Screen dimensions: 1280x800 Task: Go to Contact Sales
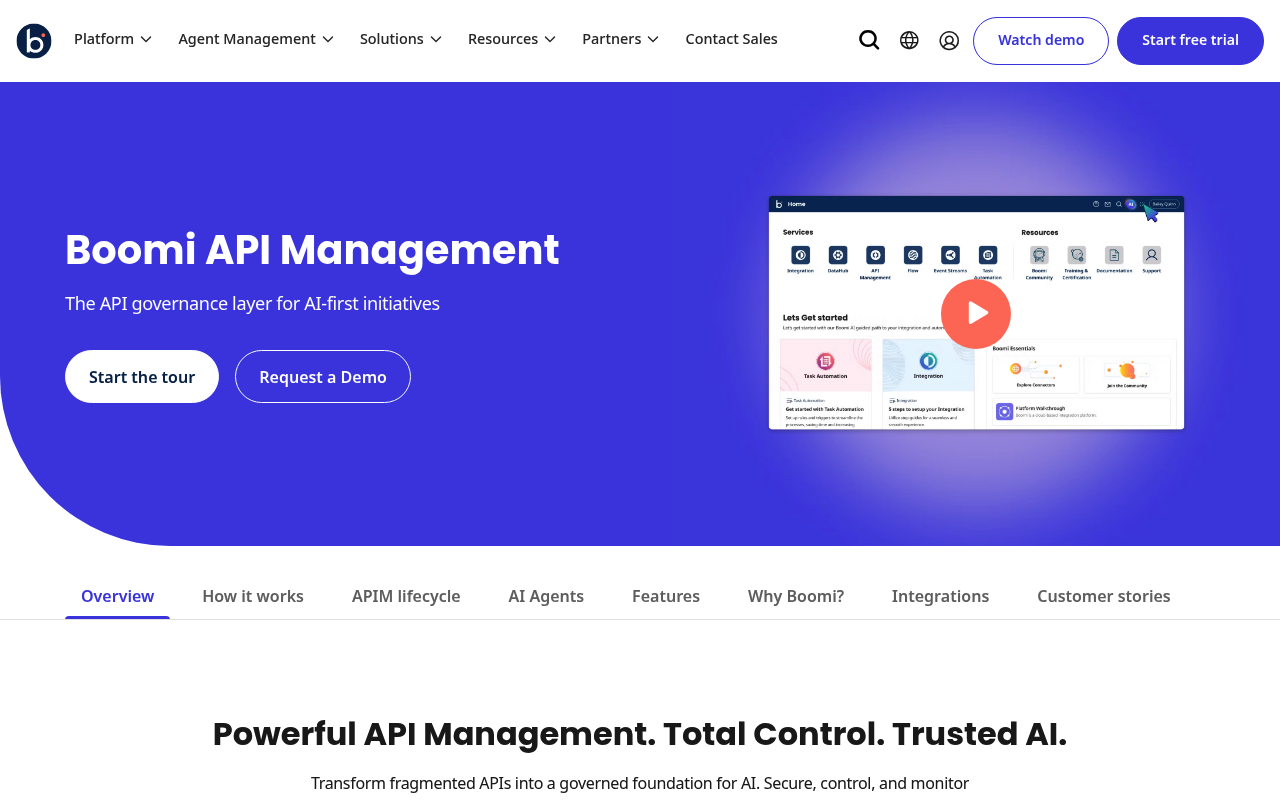point(731,39)
